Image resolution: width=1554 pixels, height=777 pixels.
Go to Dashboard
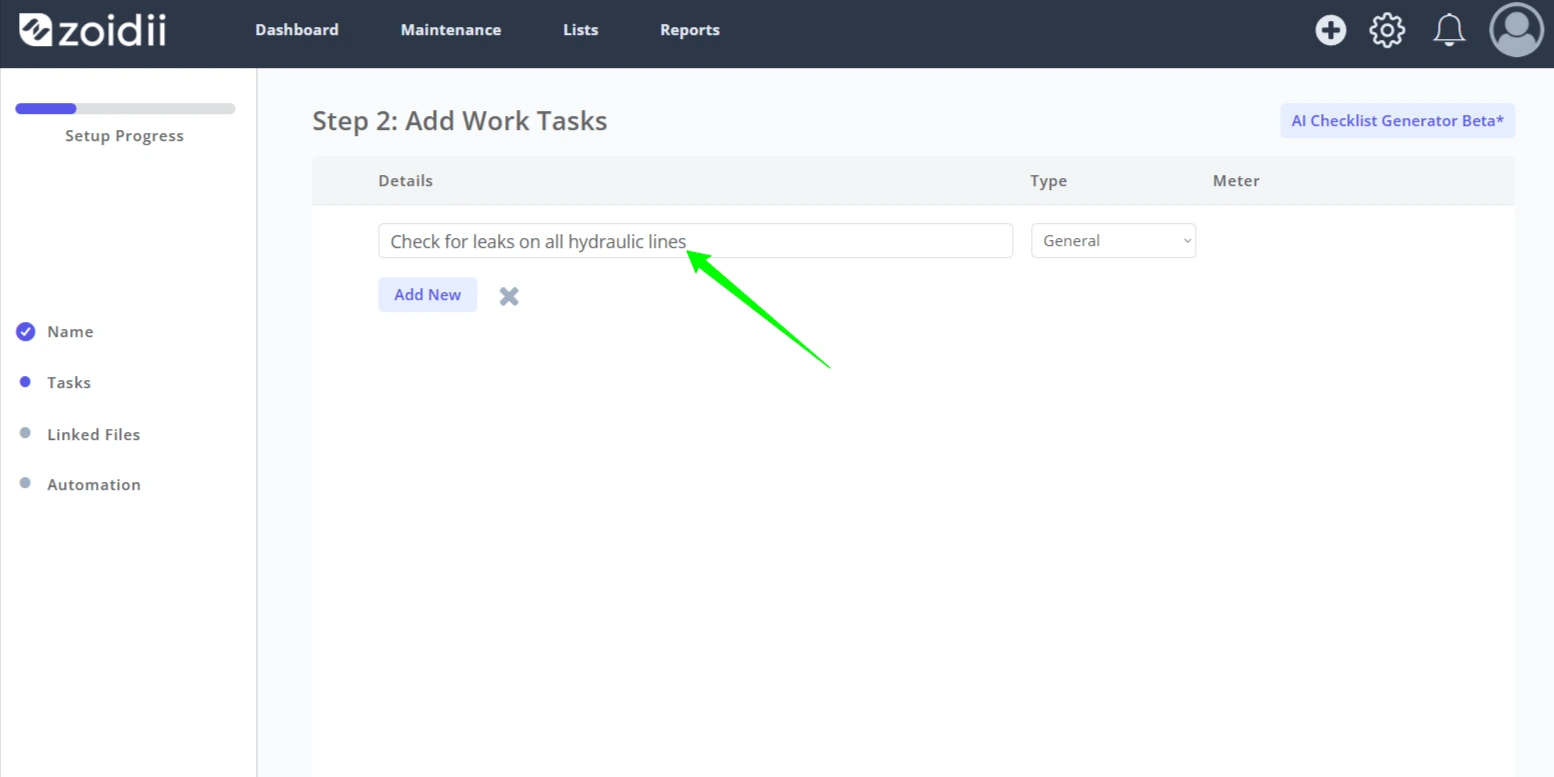click(x=297, y=30)
